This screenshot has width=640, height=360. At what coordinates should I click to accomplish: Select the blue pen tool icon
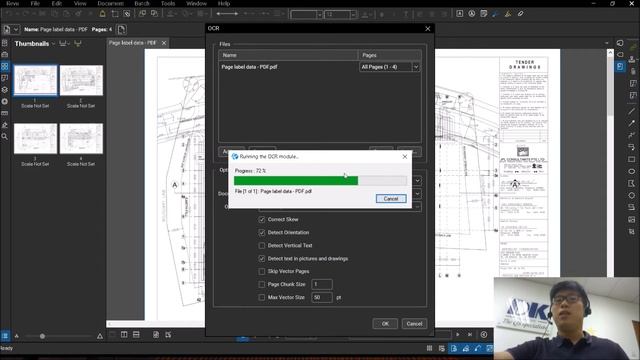coord(496,14)
